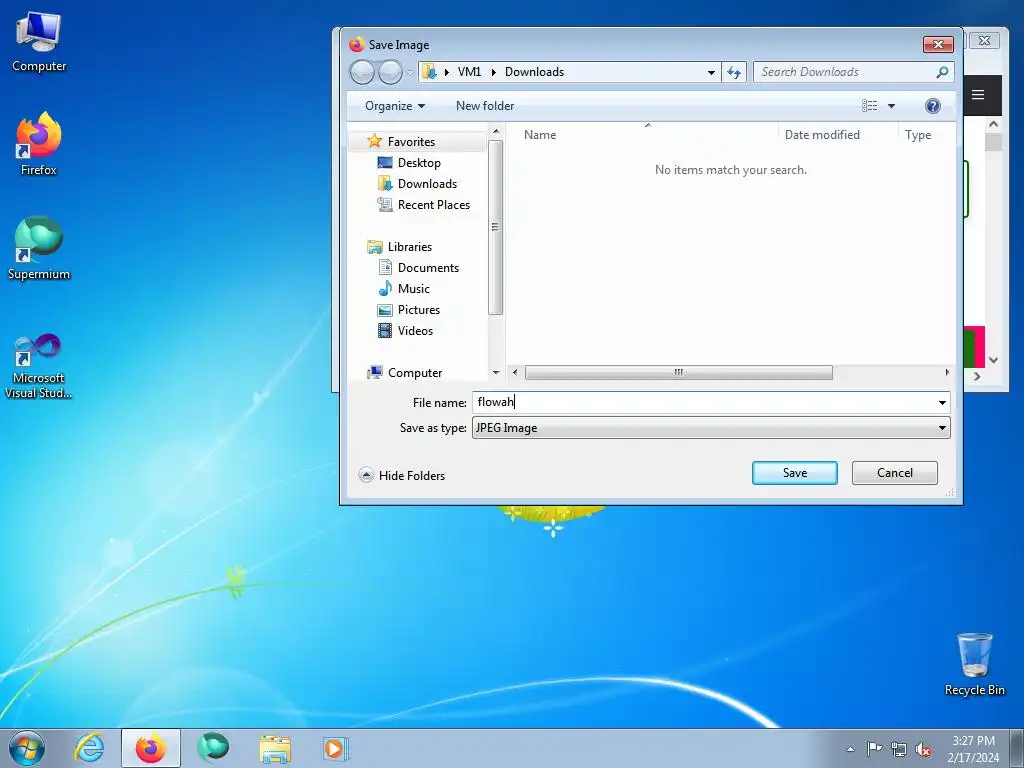Click the Change your view icon
The height and width of the screenshot is (768, 1024).
point(869,106)
